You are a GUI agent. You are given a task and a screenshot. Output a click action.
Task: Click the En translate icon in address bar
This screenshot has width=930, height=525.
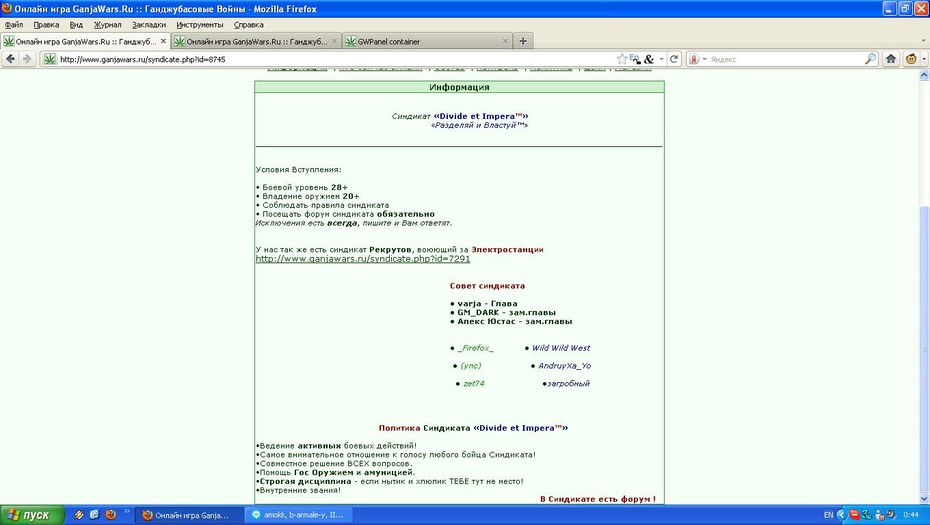[x=635, y=59]
